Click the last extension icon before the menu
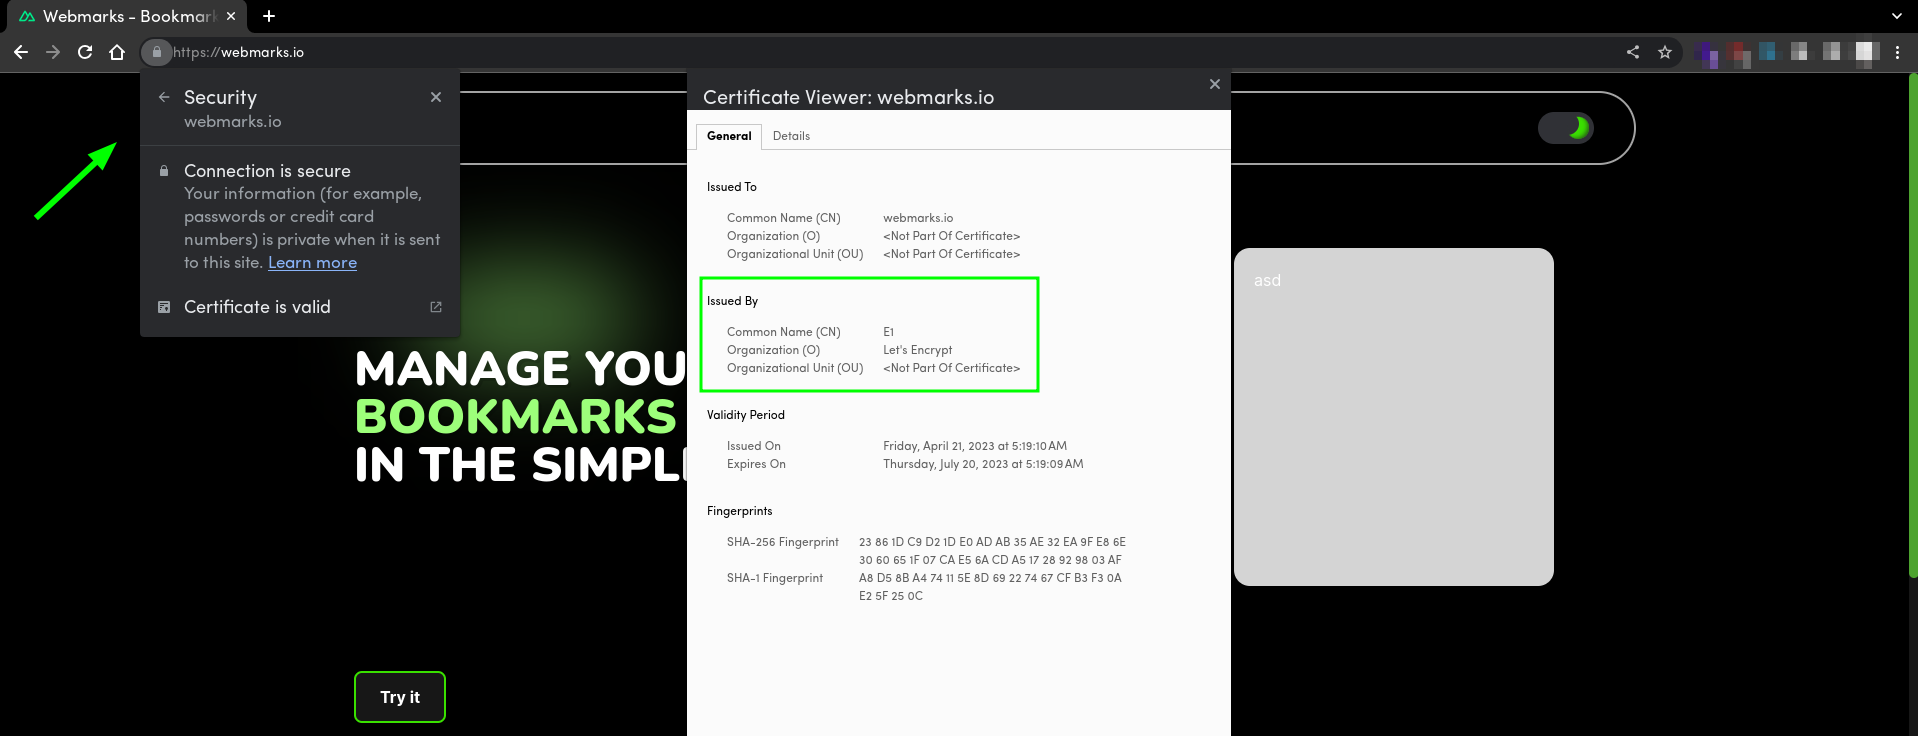This screenshot has height=736, width=1918. click(1866, 52)
